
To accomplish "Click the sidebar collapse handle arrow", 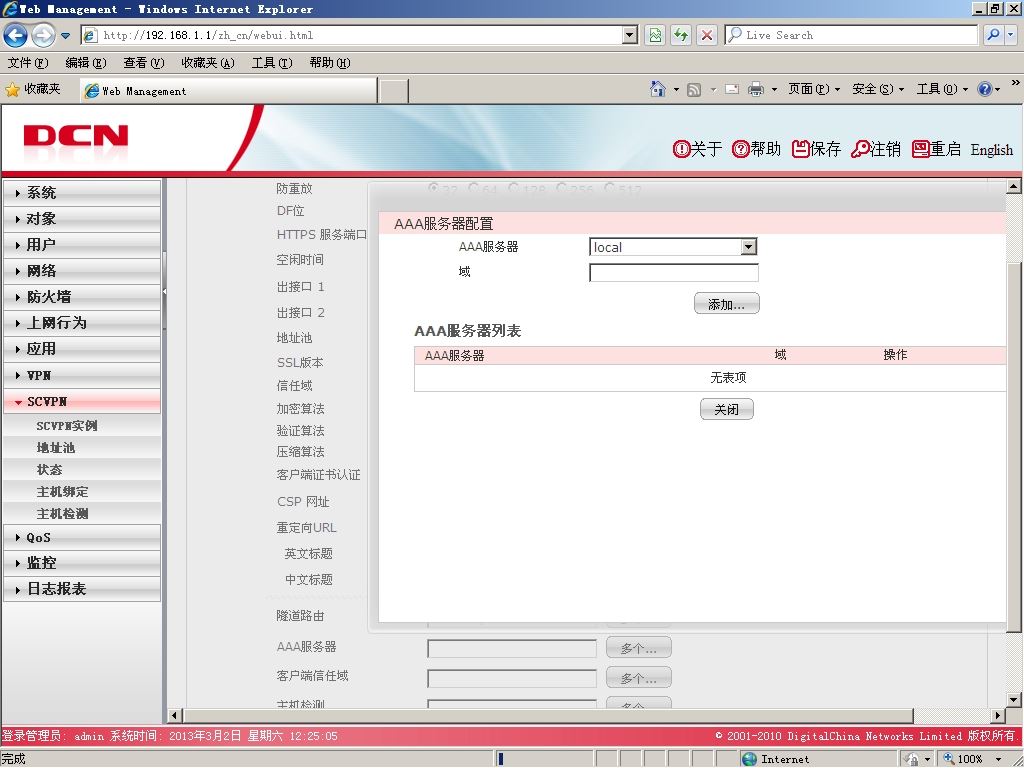I will pyautogui.click(x=164, y=292).
